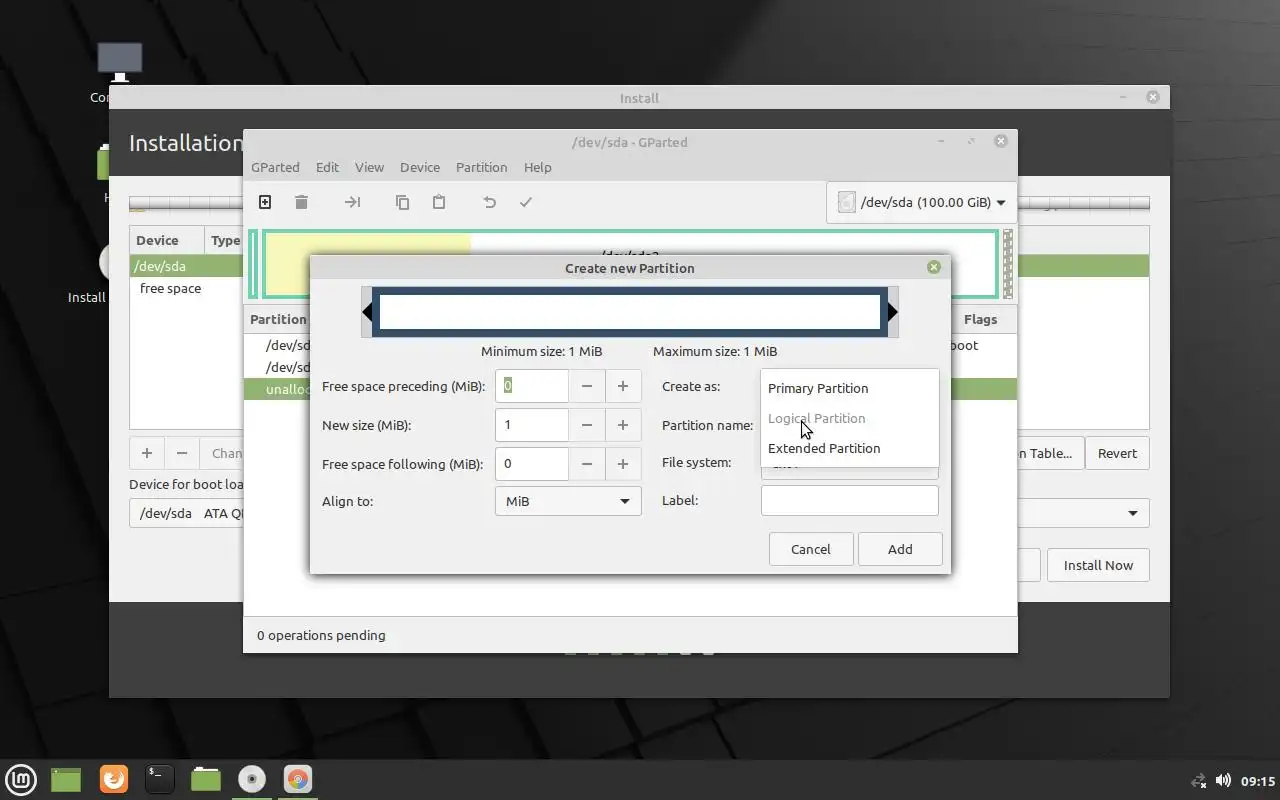
Task: Click the 0 operations pending status text
Action: pyautogui.click(x=321, y=635)
